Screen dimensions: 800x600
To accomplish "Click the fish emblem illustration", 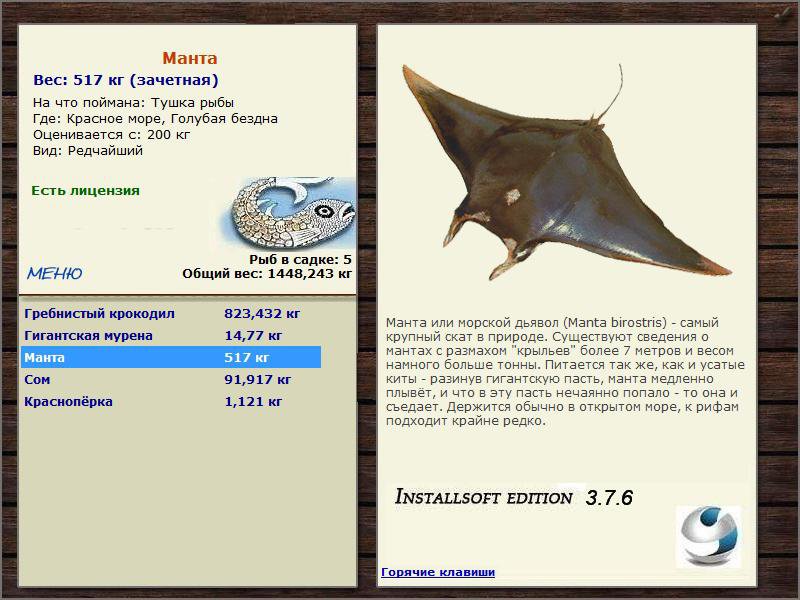I will pyautogui.click(x=289, y=212).
